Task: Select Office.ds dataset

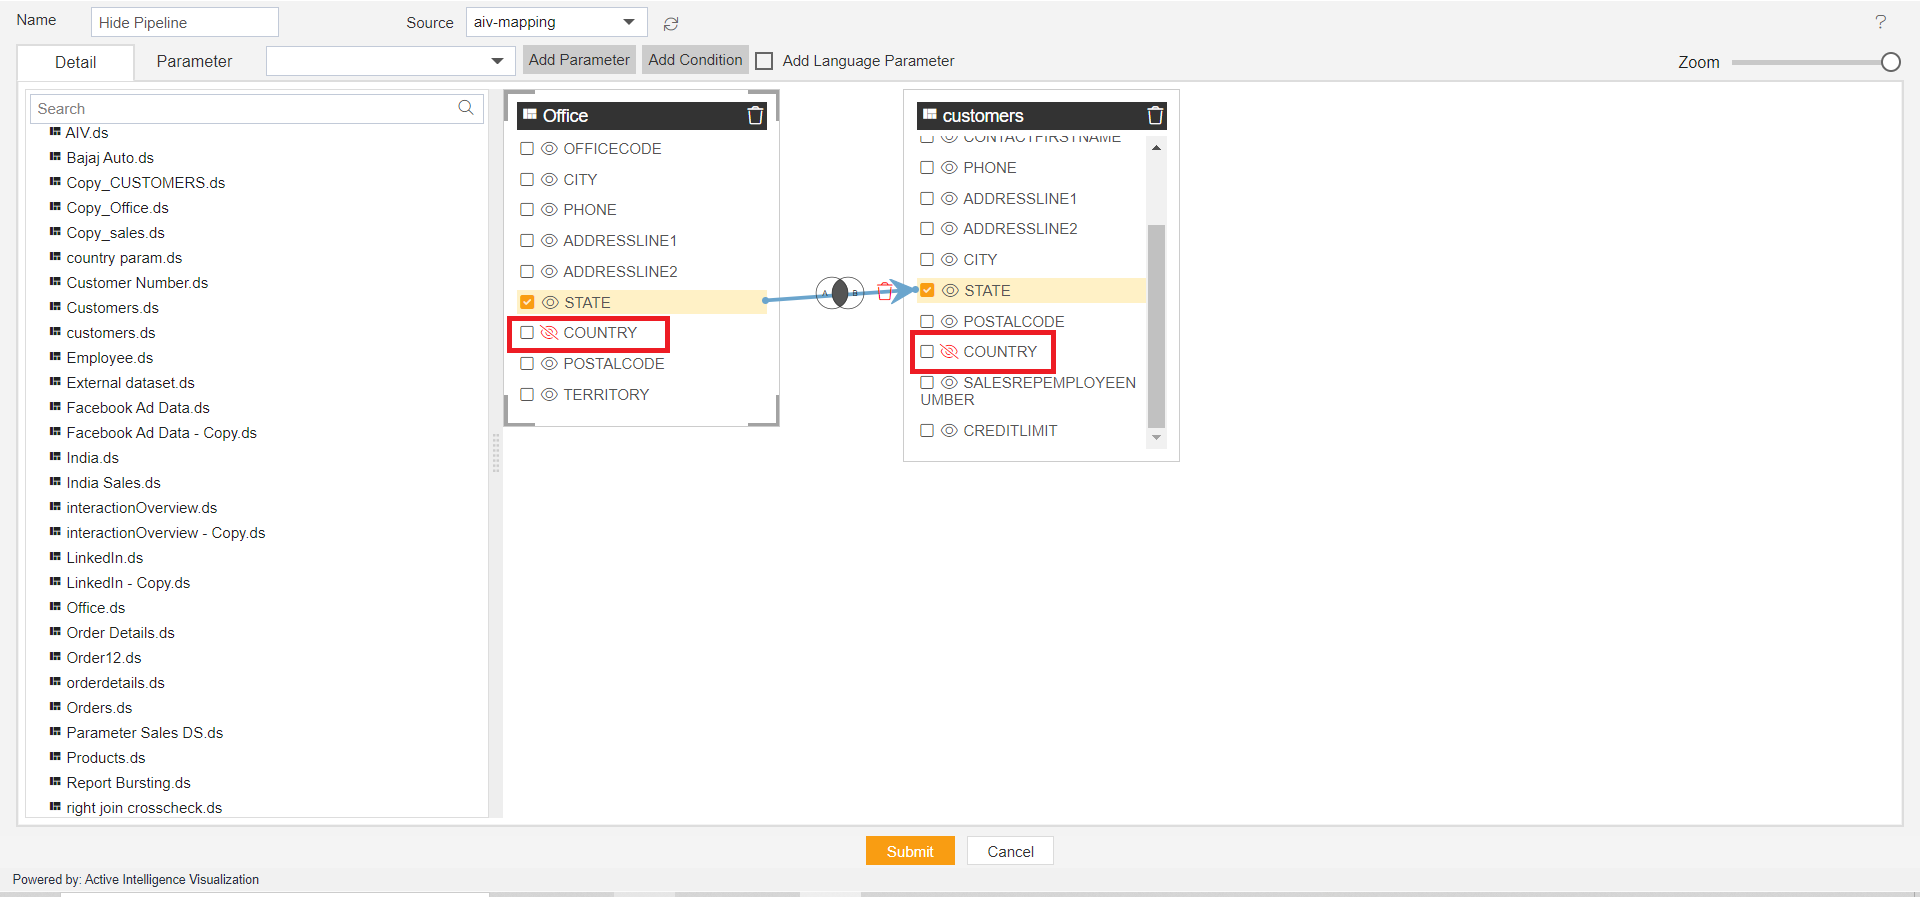Action: point(96,608)
